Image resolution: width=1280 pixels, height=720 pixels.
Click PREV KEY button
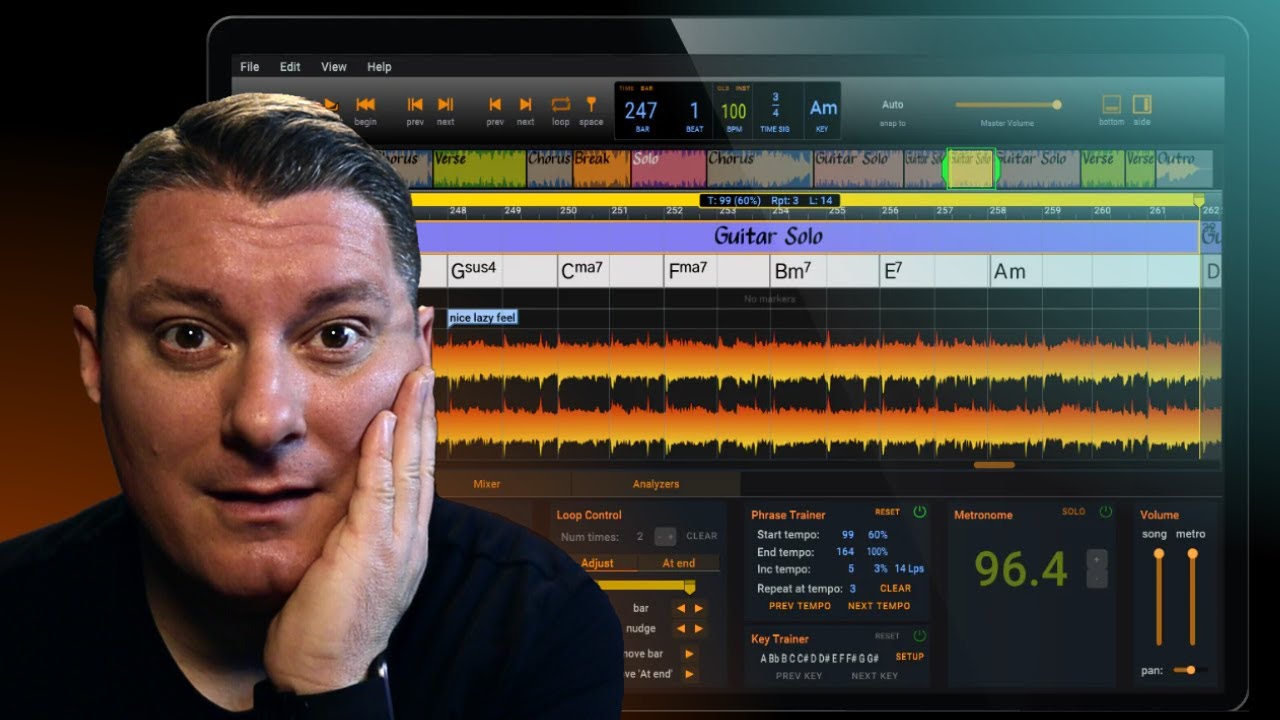(x=799, y=676)
